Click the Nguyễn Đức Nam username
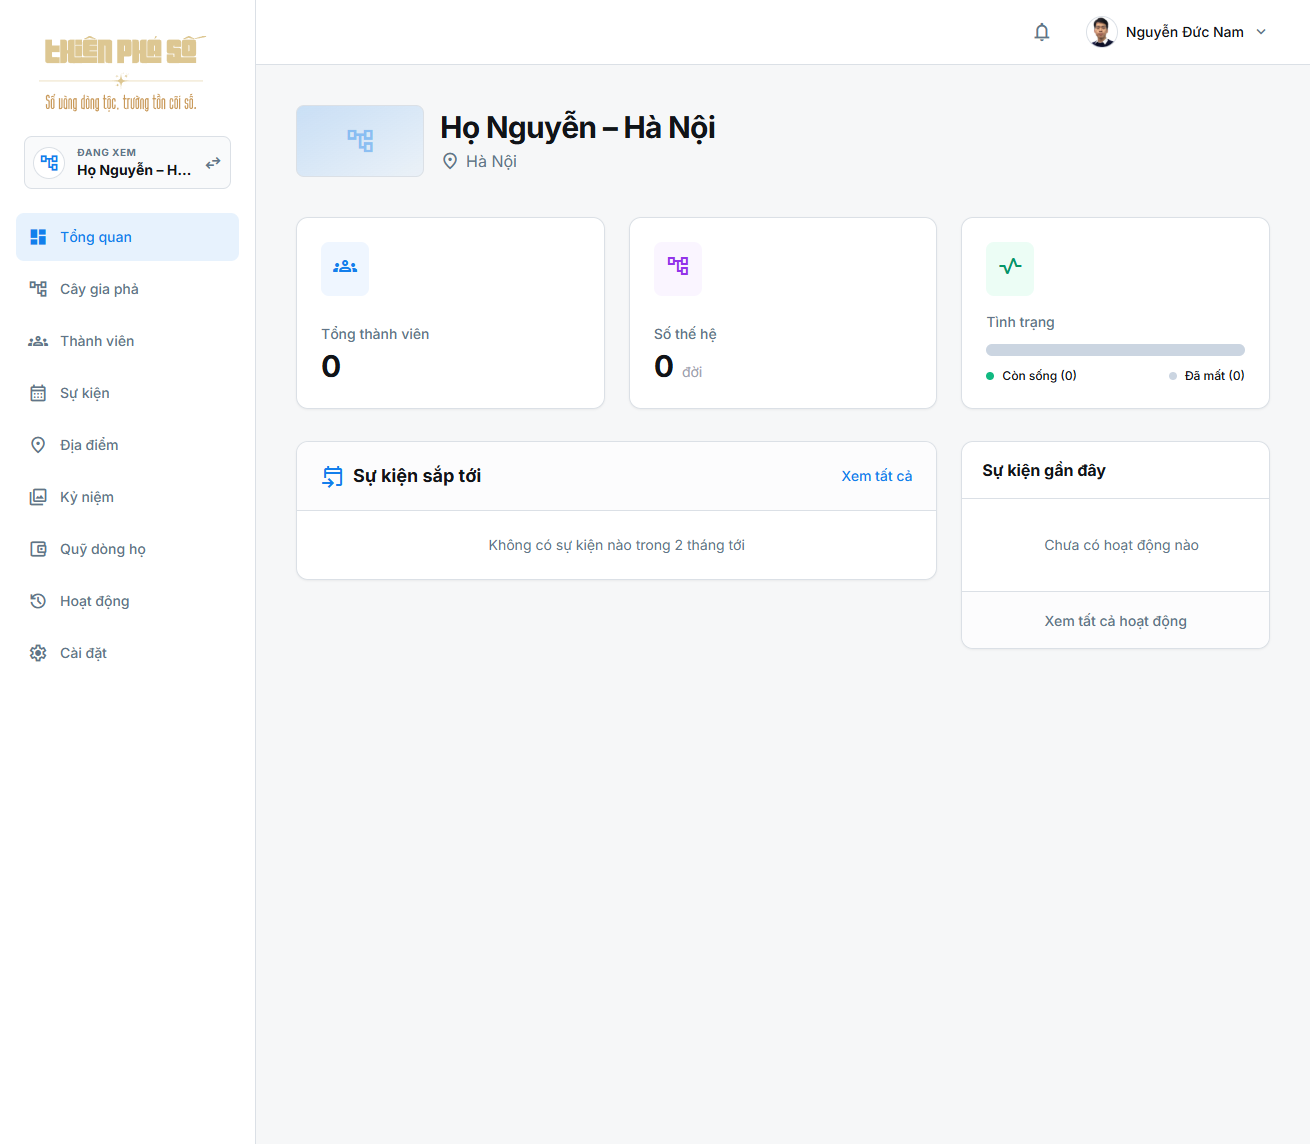This screenshot has width=1310, height=1144. (1185, 32)
